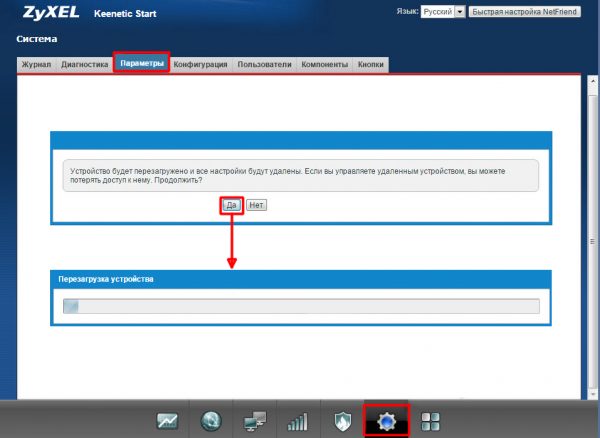The height and width of the screenshot is (438, 600).
Task: Open the system gear settings icon
Action: [386, 421]
